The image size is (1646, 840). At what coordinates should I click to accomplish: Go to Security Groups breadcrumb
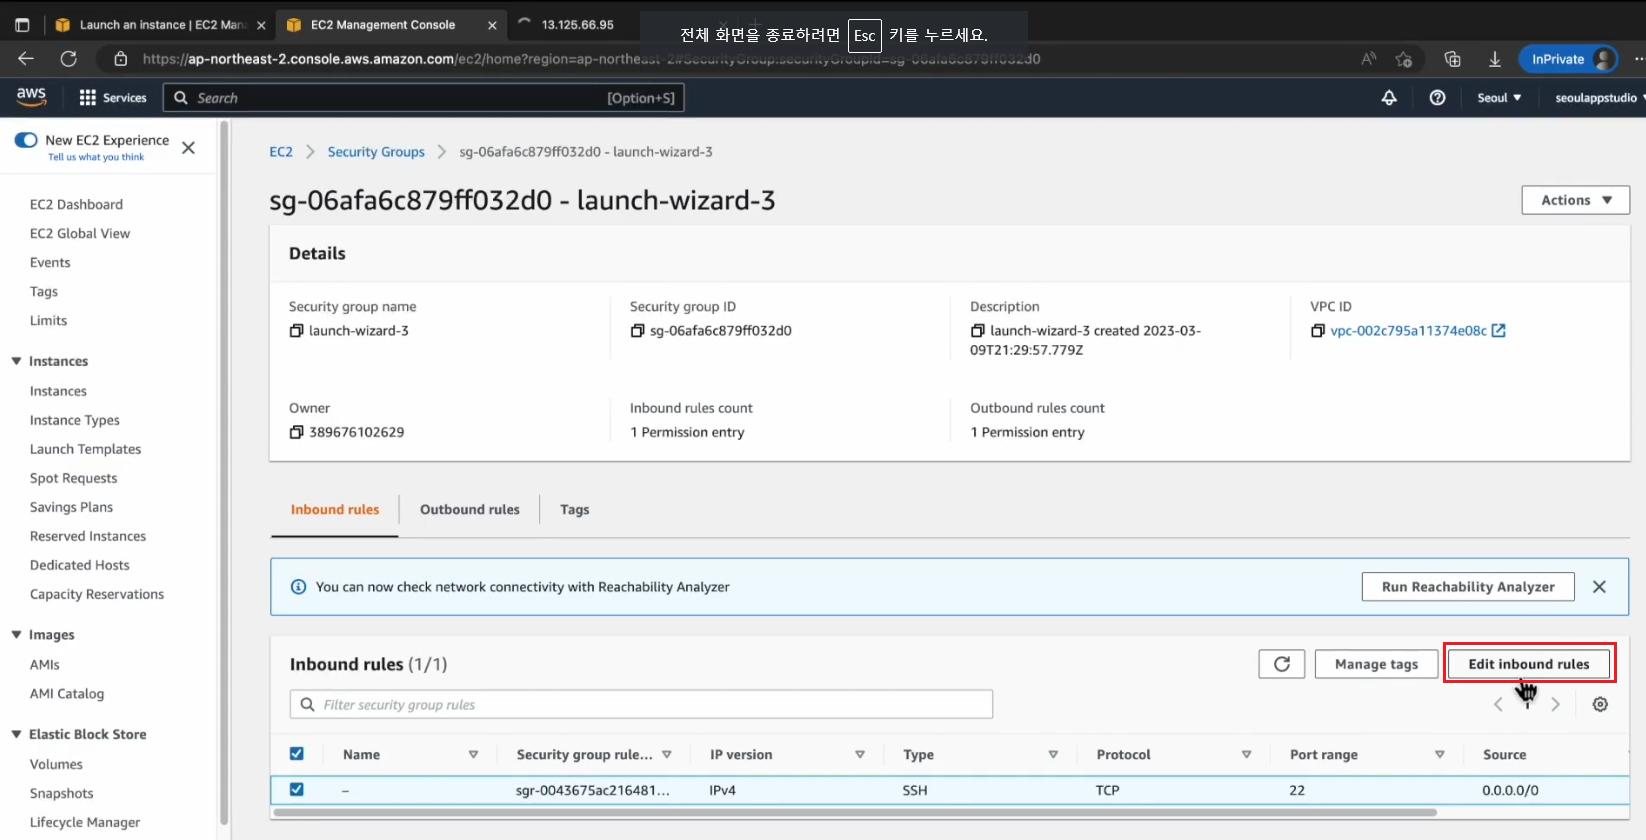[376, 152]
